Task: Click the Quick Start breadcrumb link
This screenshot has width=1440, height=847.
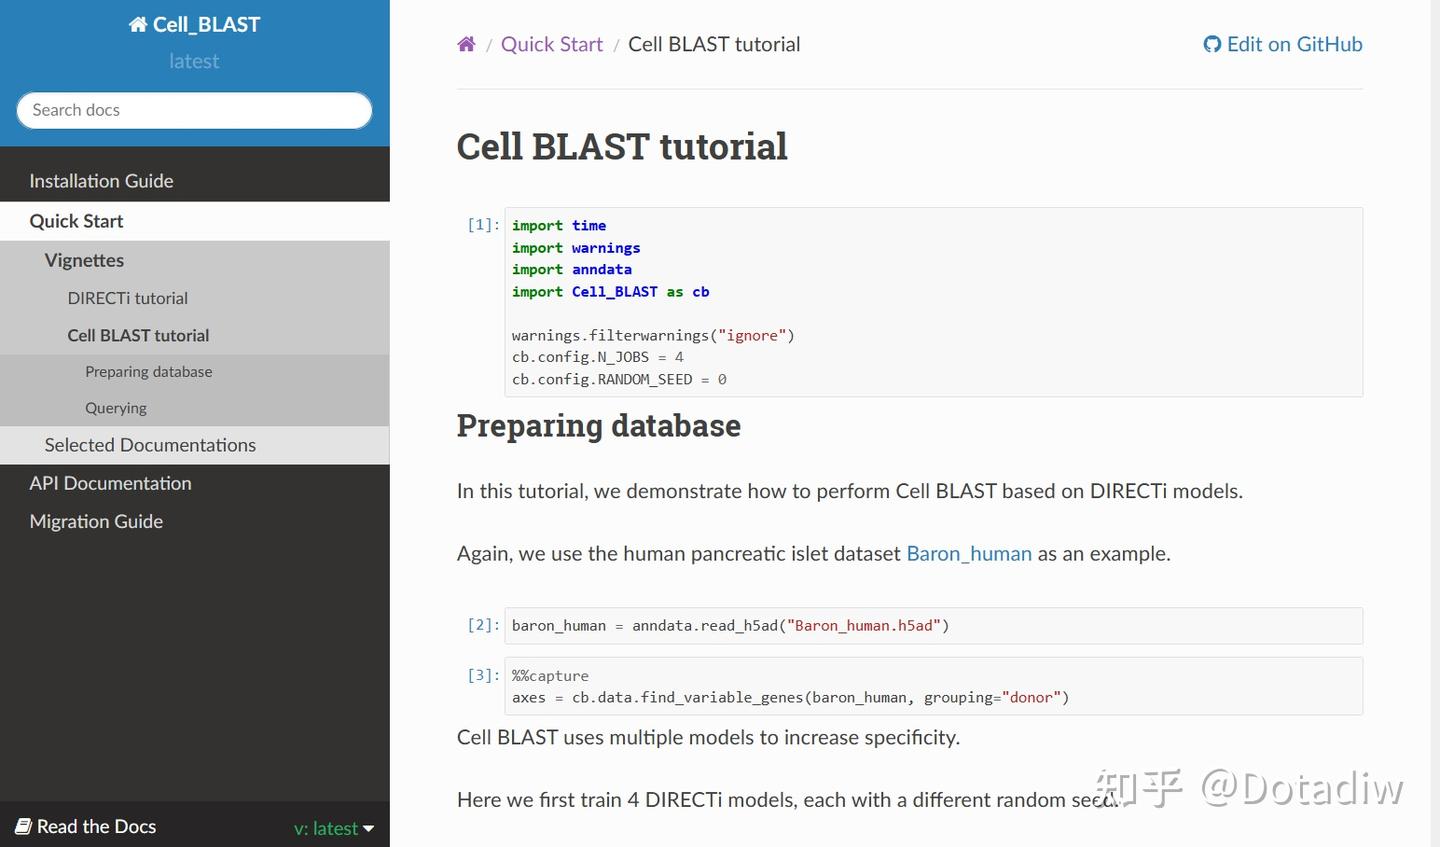Action: tap(551, 44)
